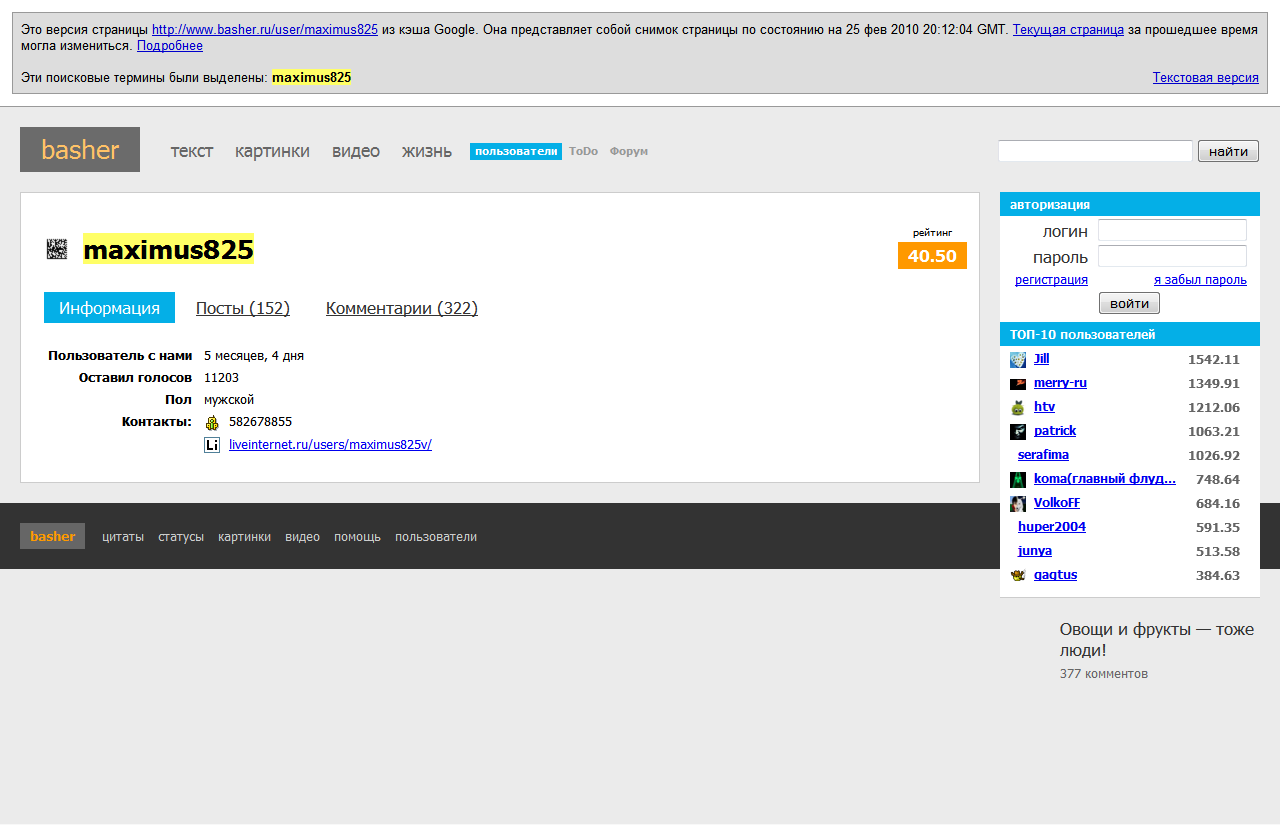The height and width of the screenshot is (825, 1280).
Task: Open the текст section
Action: (192, 151)
